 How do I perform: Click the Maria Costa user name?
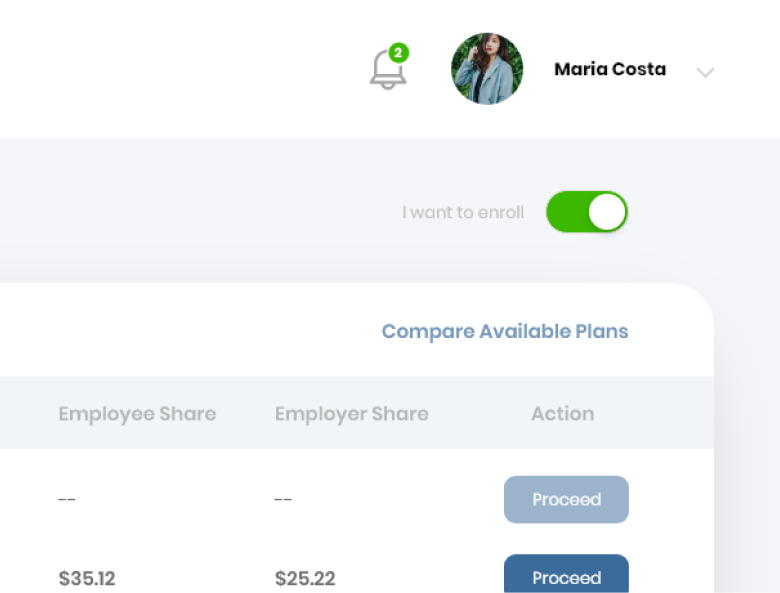(x=609, y=70)
